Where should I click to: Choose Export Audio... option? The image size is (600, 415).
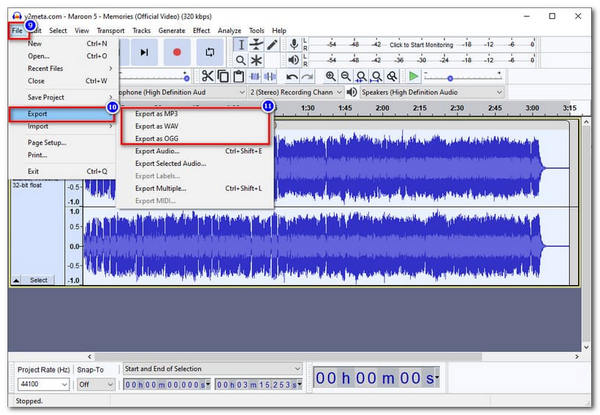click(195, 151)
